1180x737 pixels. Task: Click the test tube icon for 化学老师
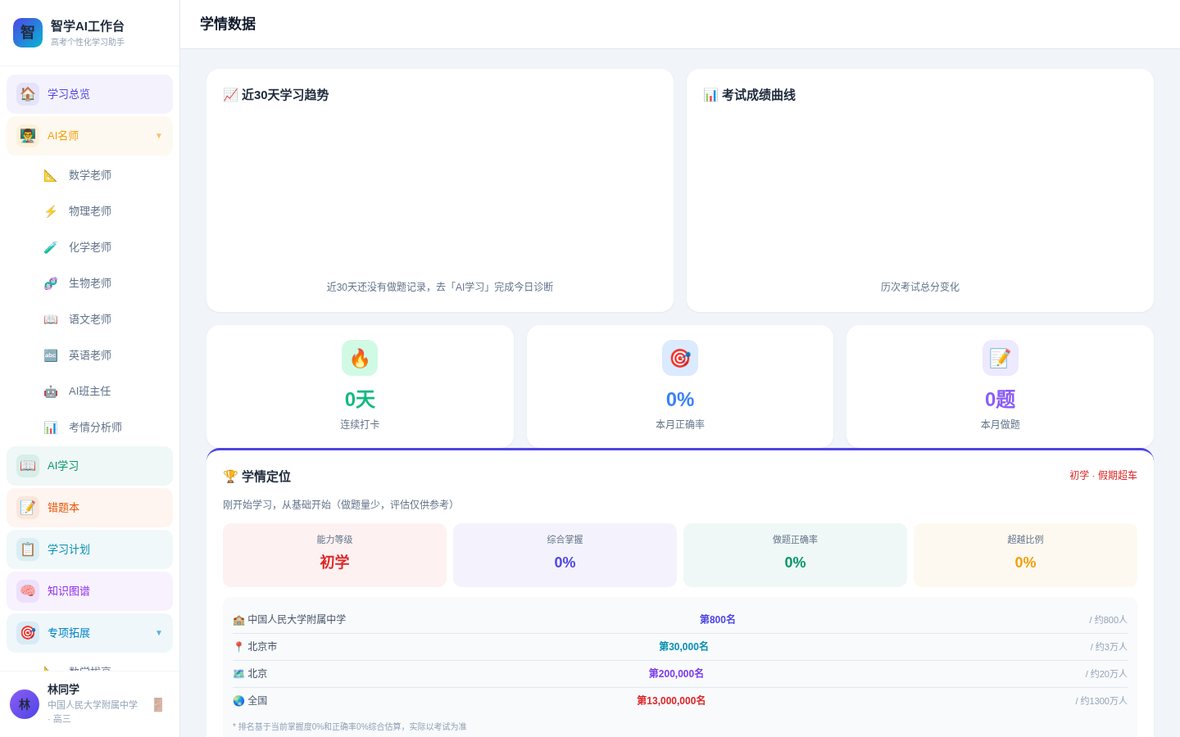(x=50, y=247)
